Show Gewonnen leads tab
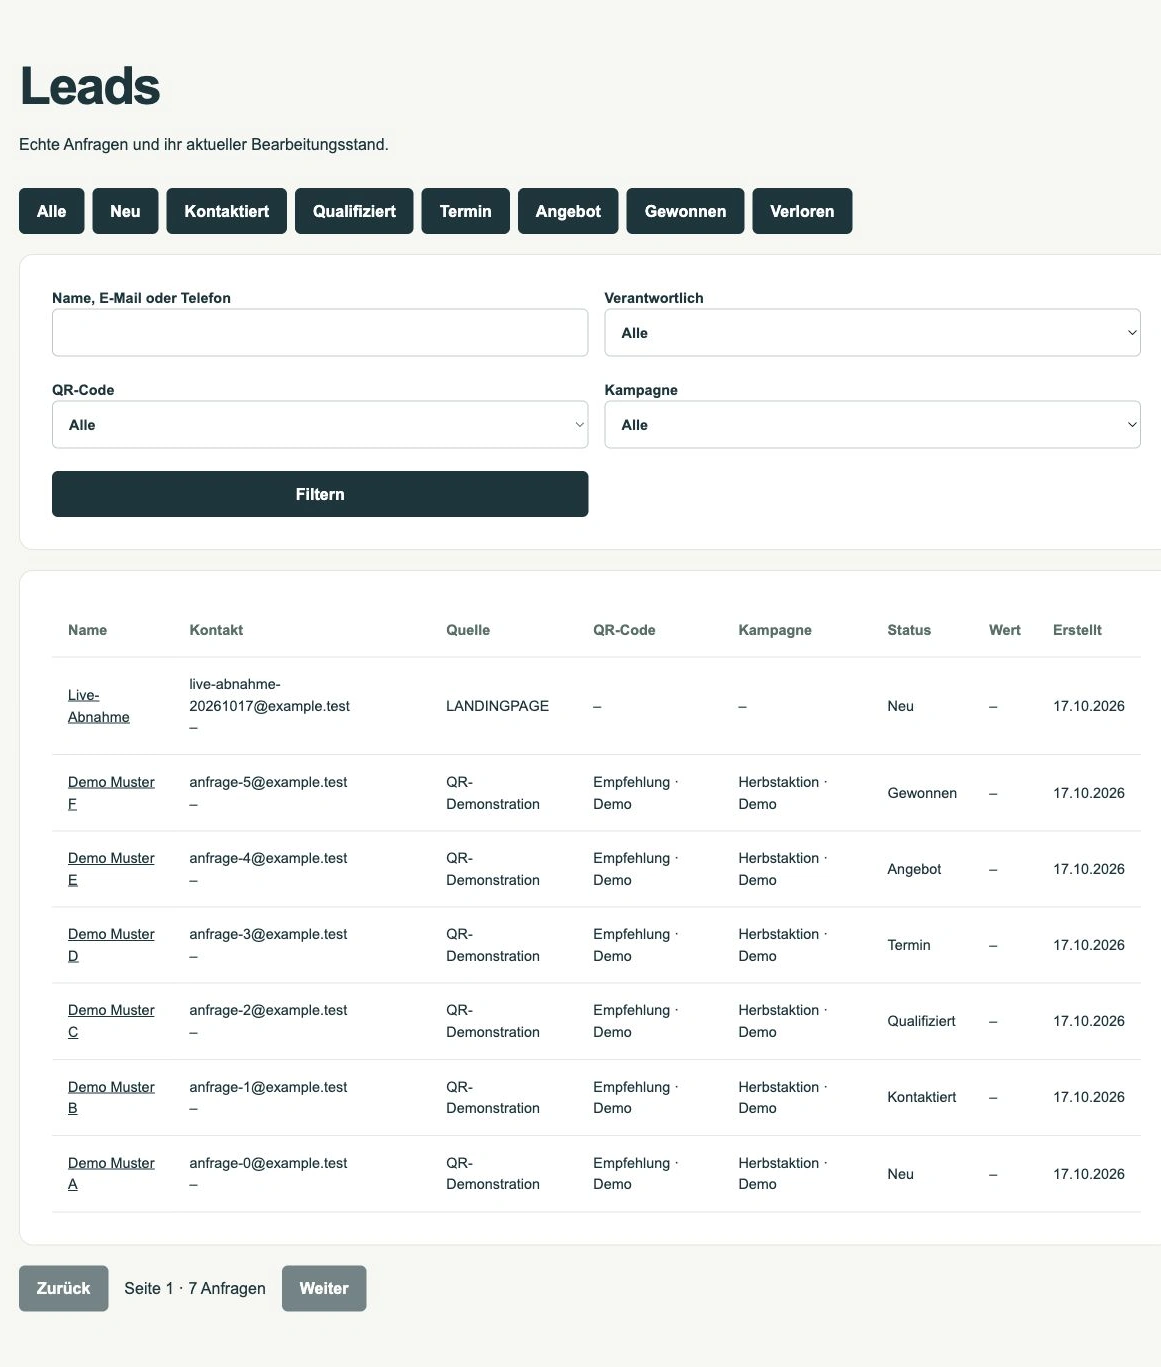This screenshot has height=1367, width=1161. pos(685,211)
